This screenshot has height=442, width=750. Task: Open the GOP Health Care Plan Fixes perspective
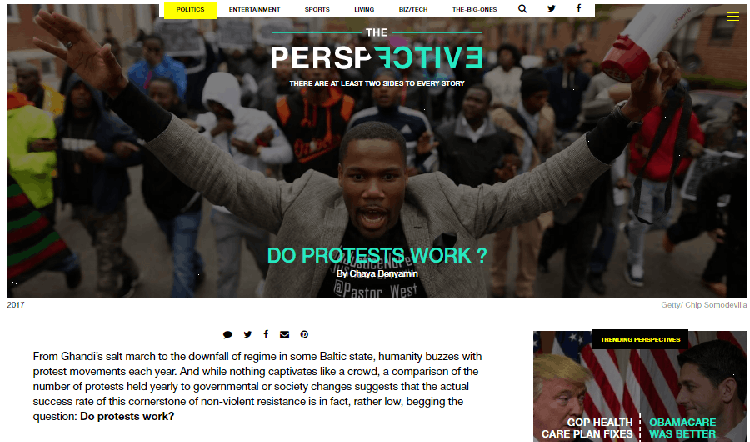coord(587,428)
